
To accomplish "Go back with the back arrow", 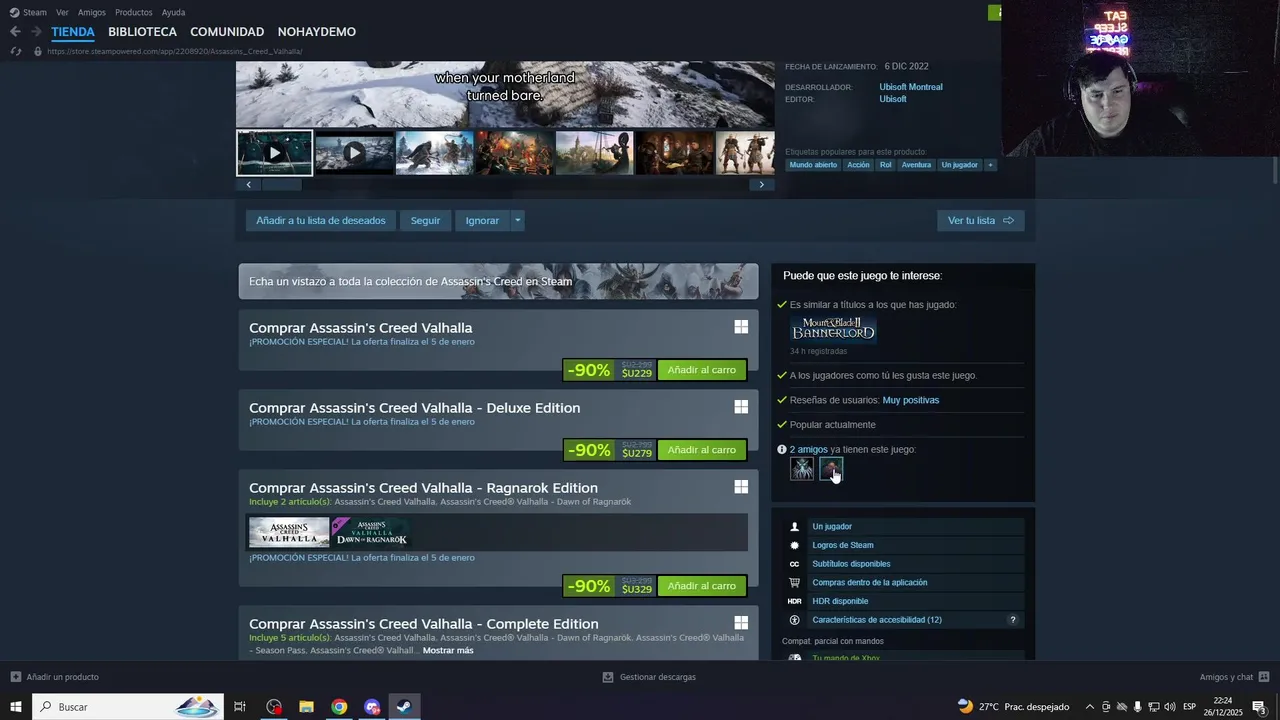I will [15, 32].
